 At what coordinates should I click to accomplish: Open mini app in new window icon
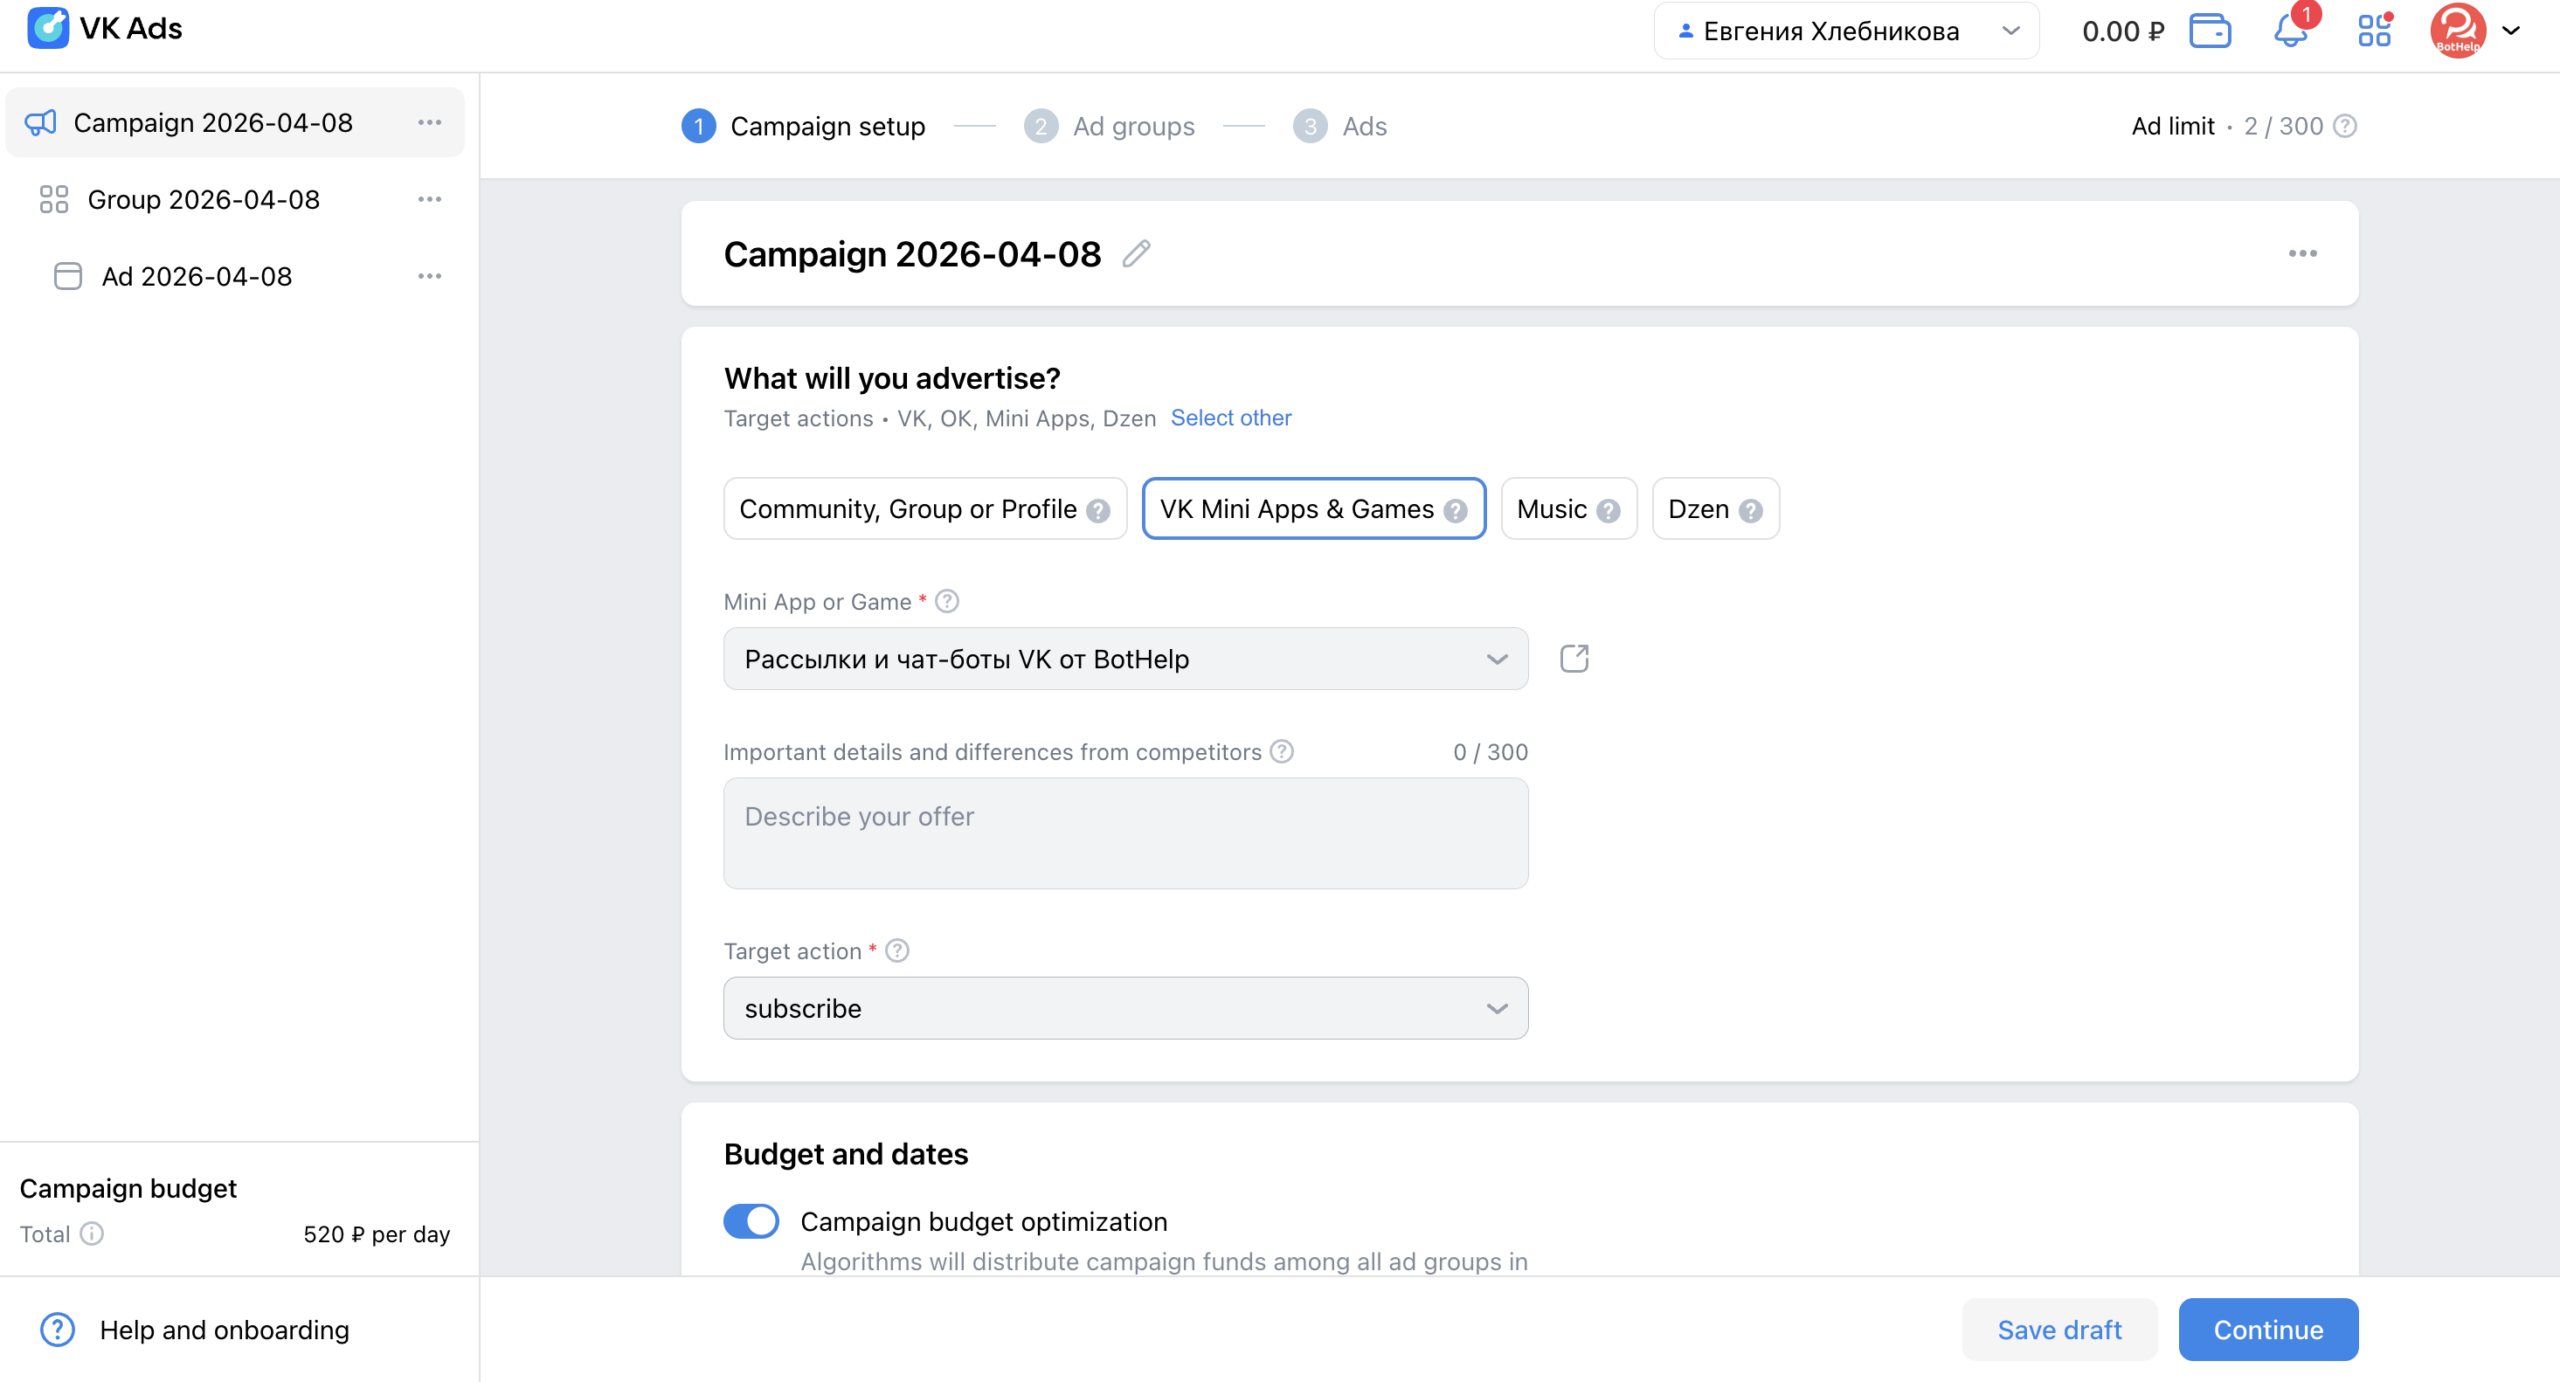click(1574, 658)
